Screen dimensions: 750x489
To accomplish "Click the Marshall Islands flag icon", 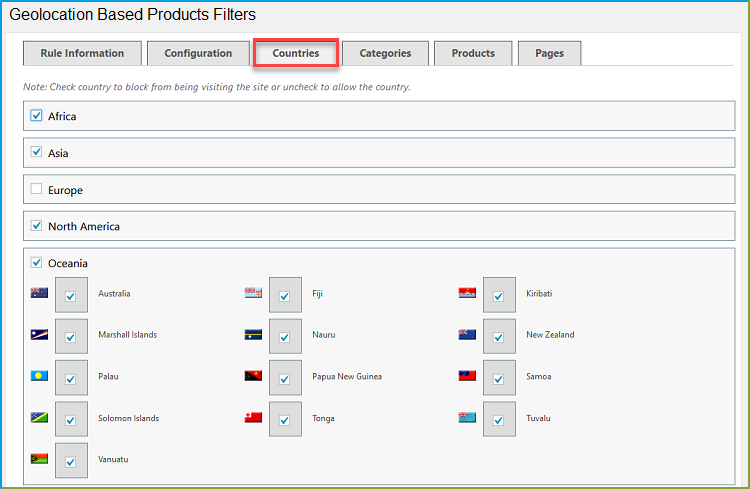I will (x=39, y=334).
